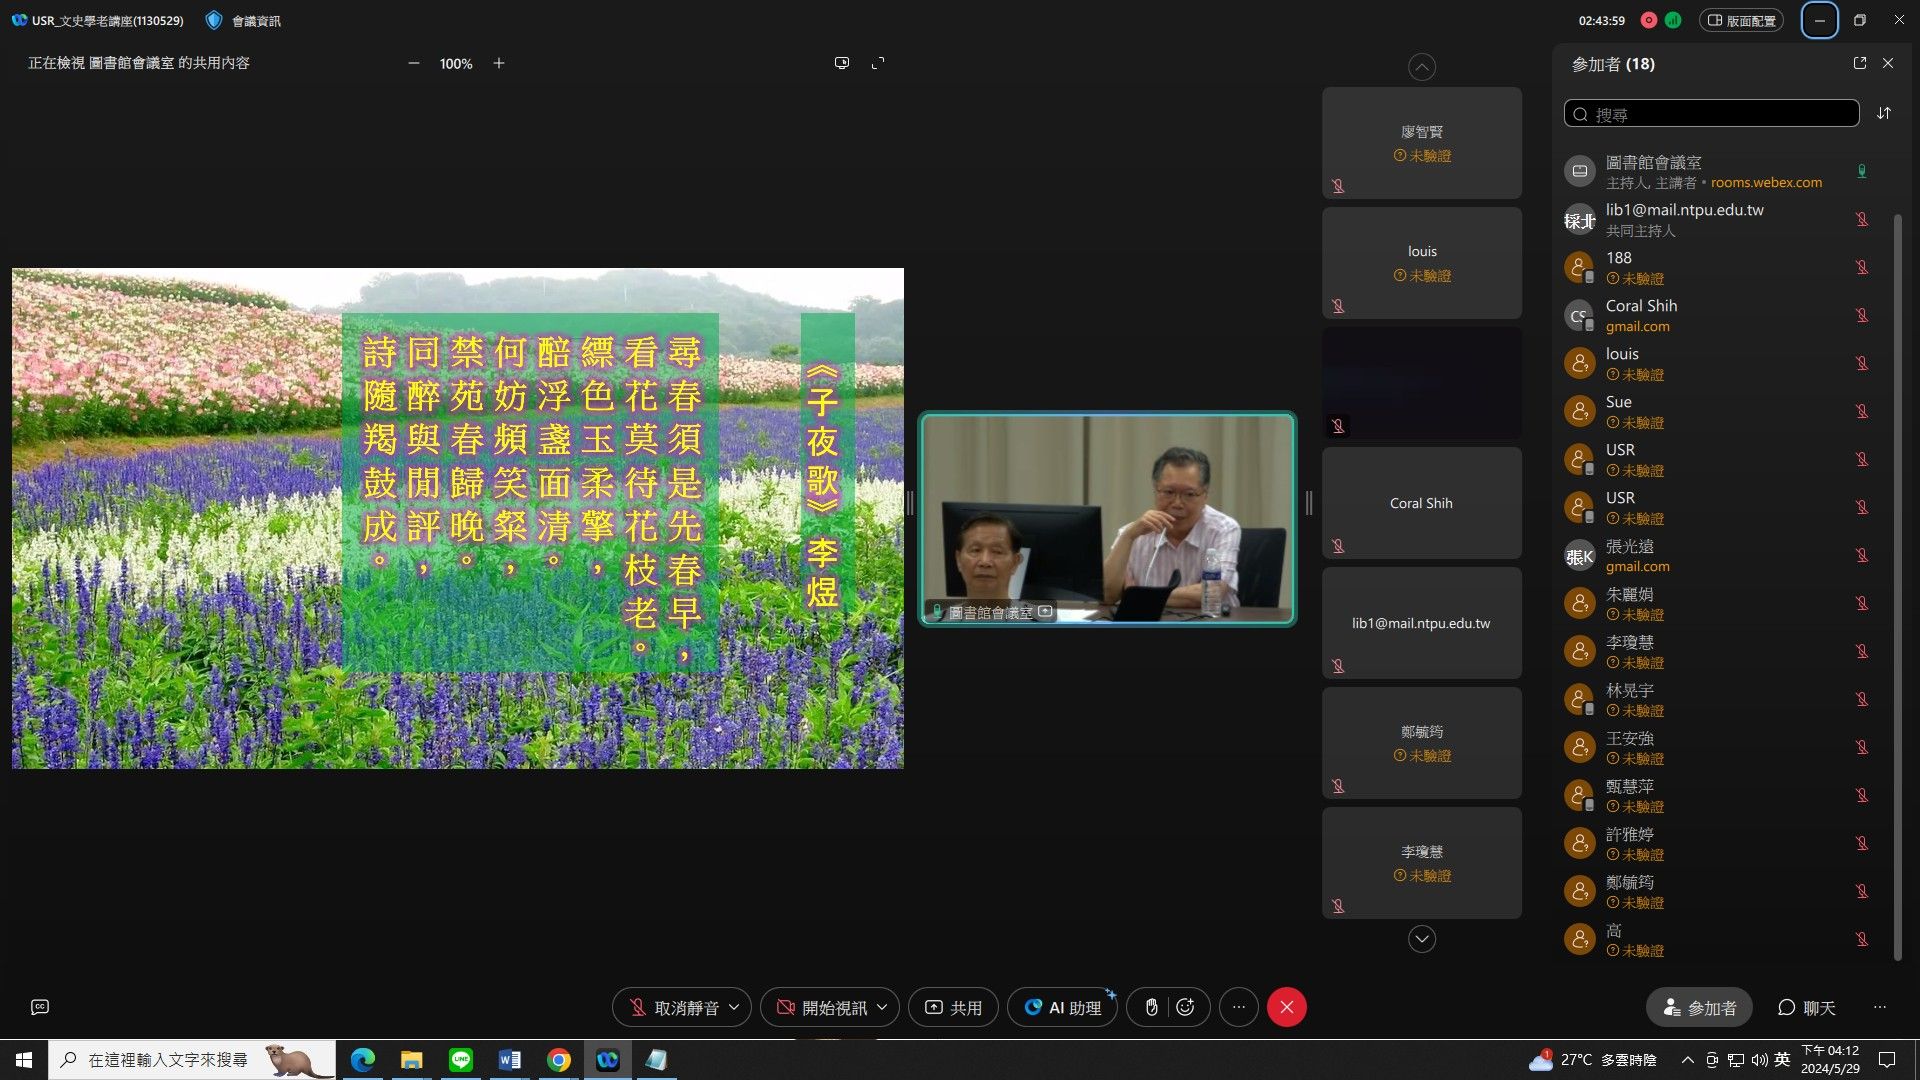Pop out the participants panel
The width and height of the screenshot is (1920, 1080).
point(1859,63)
